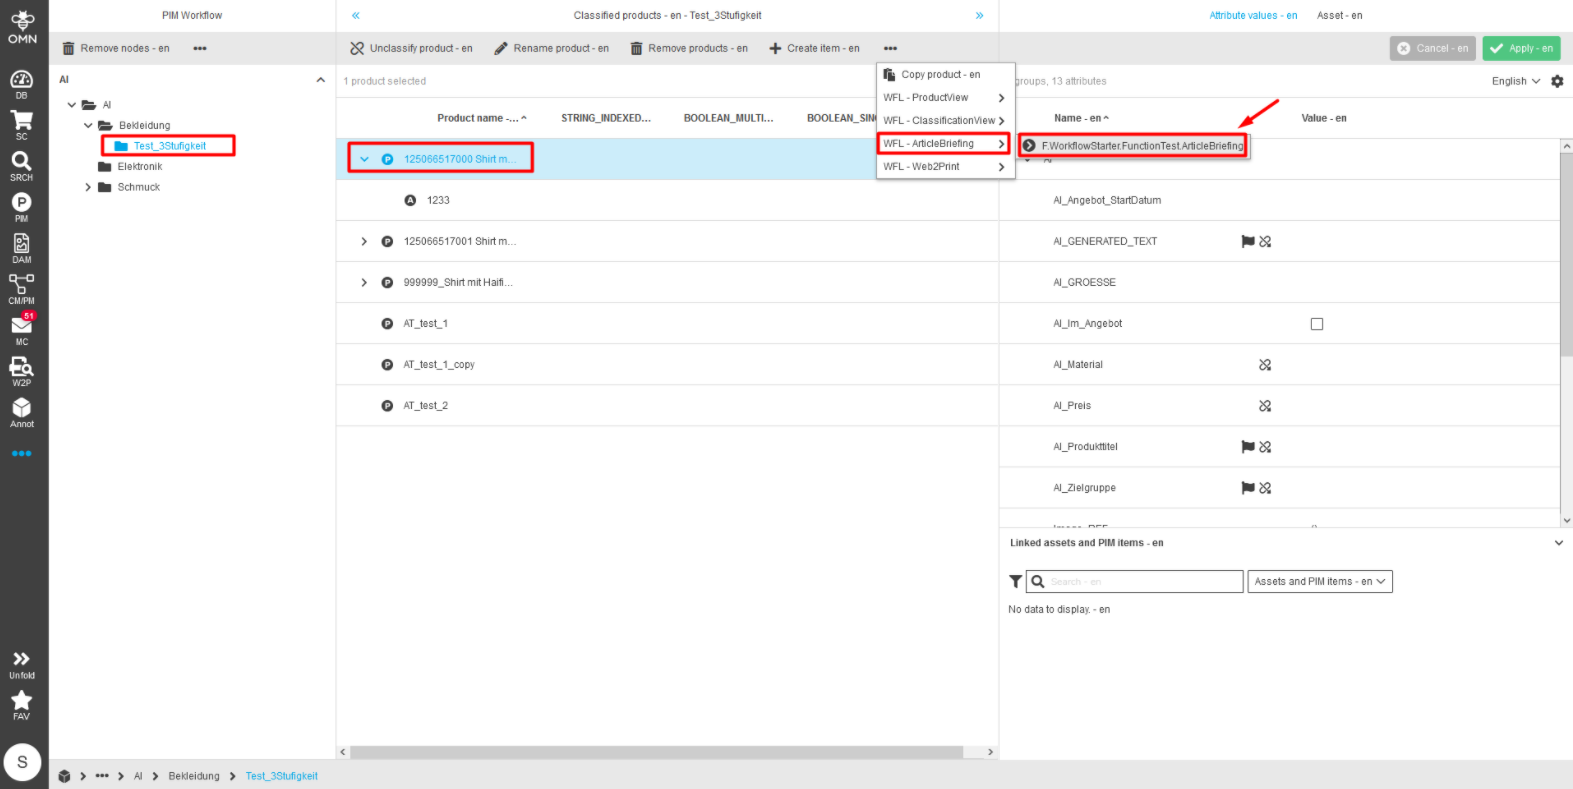Click Remove products - en
The height and width of the screenshot is (789, 1573).
(689, 48)
